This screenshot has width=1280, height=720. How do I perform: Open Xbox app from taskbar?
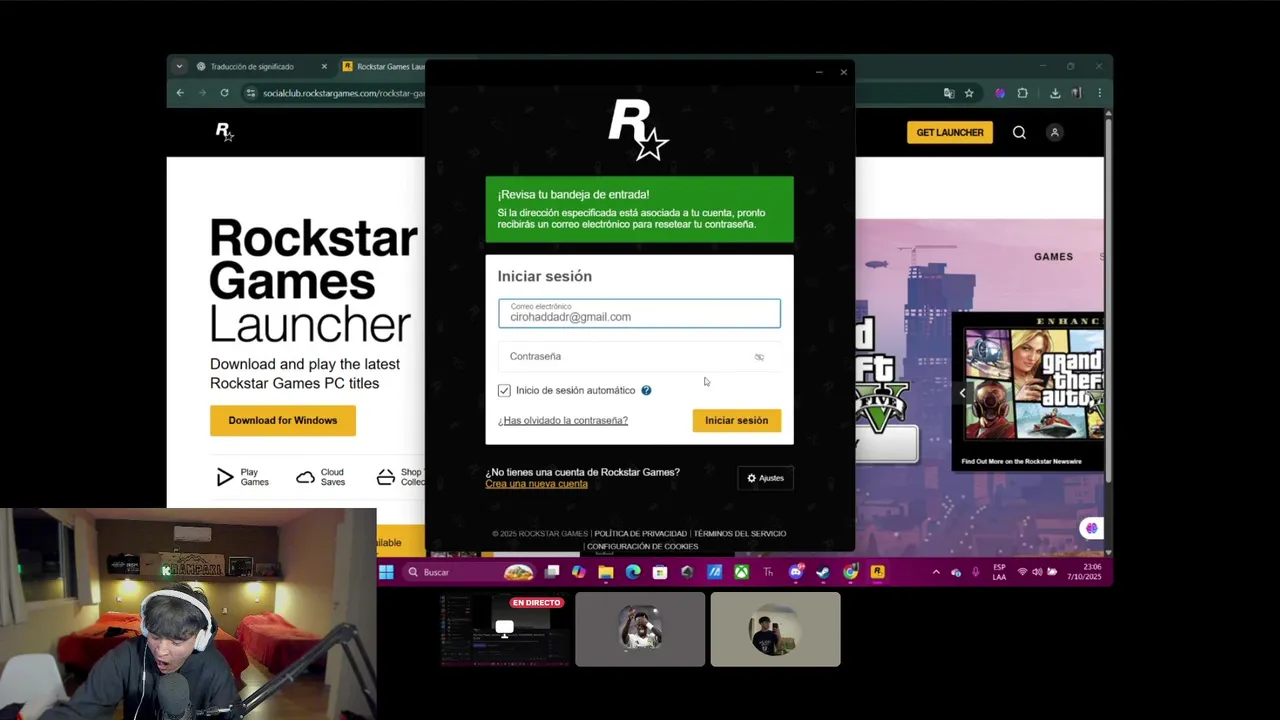click(741, 572)
